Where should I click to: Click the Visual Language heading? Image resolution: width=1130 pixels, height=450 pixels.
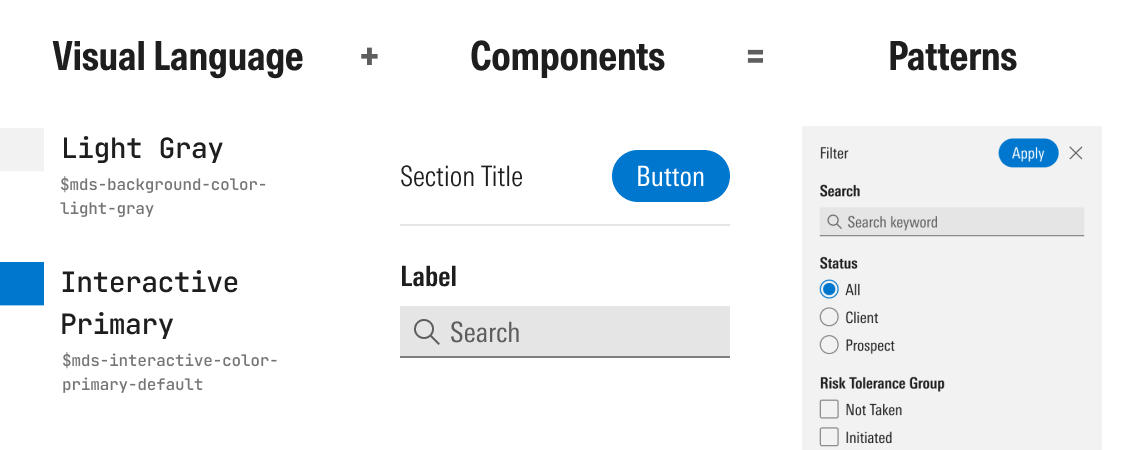click(x=177, y=57)
